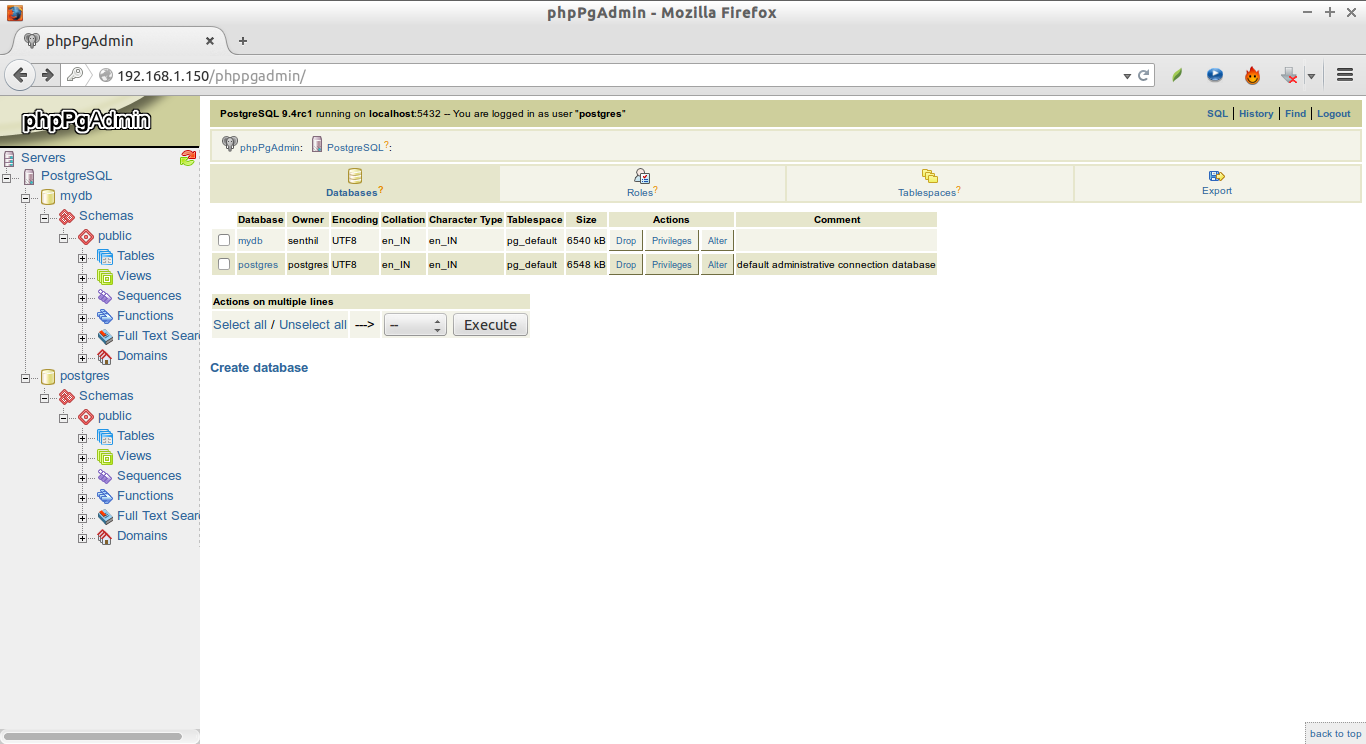The width and height of the screenshot is (1366, 744).
Task: Switch to the Export tab
Action: pyautogui.click(x=1217, y=183)
